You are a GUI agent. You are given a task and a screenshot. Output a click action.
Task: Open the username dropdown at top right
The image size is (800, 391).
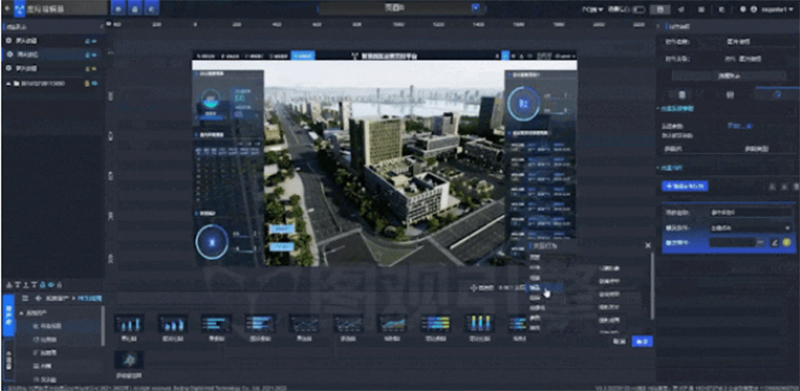tap(776, 9)
